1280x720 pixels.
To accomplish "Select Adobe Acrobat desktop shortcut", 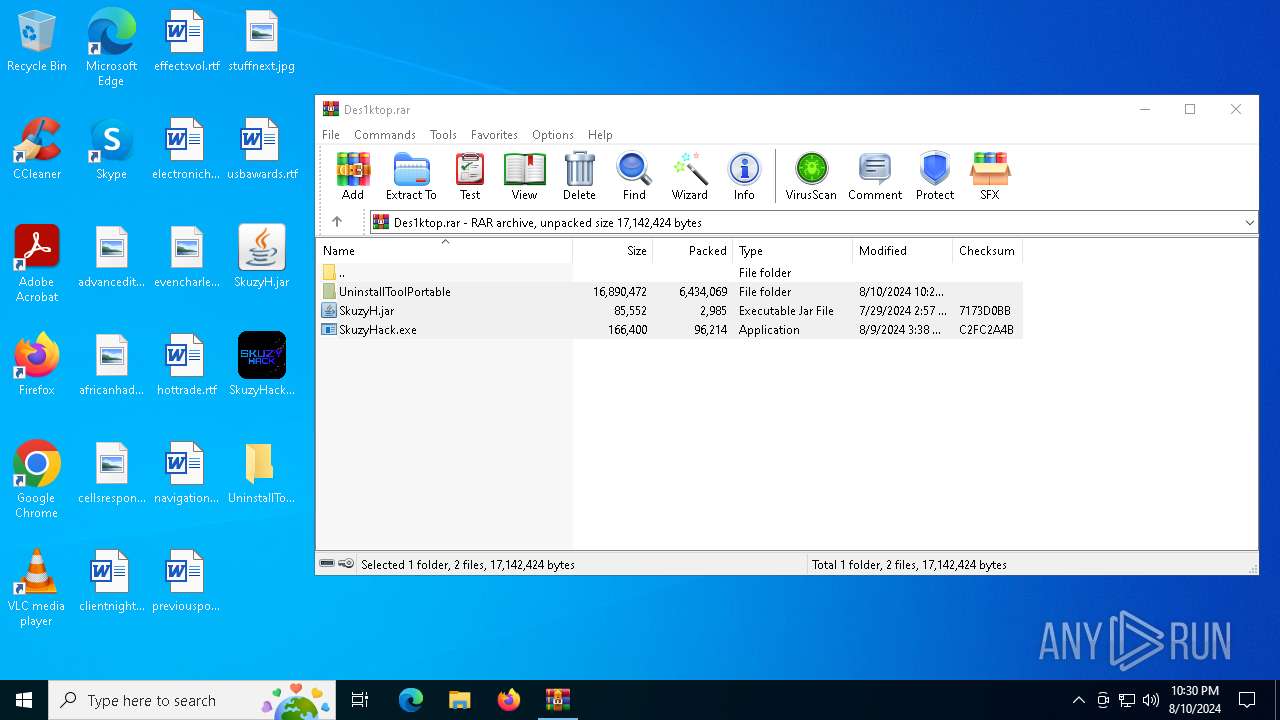I will (x=37, y=264).
